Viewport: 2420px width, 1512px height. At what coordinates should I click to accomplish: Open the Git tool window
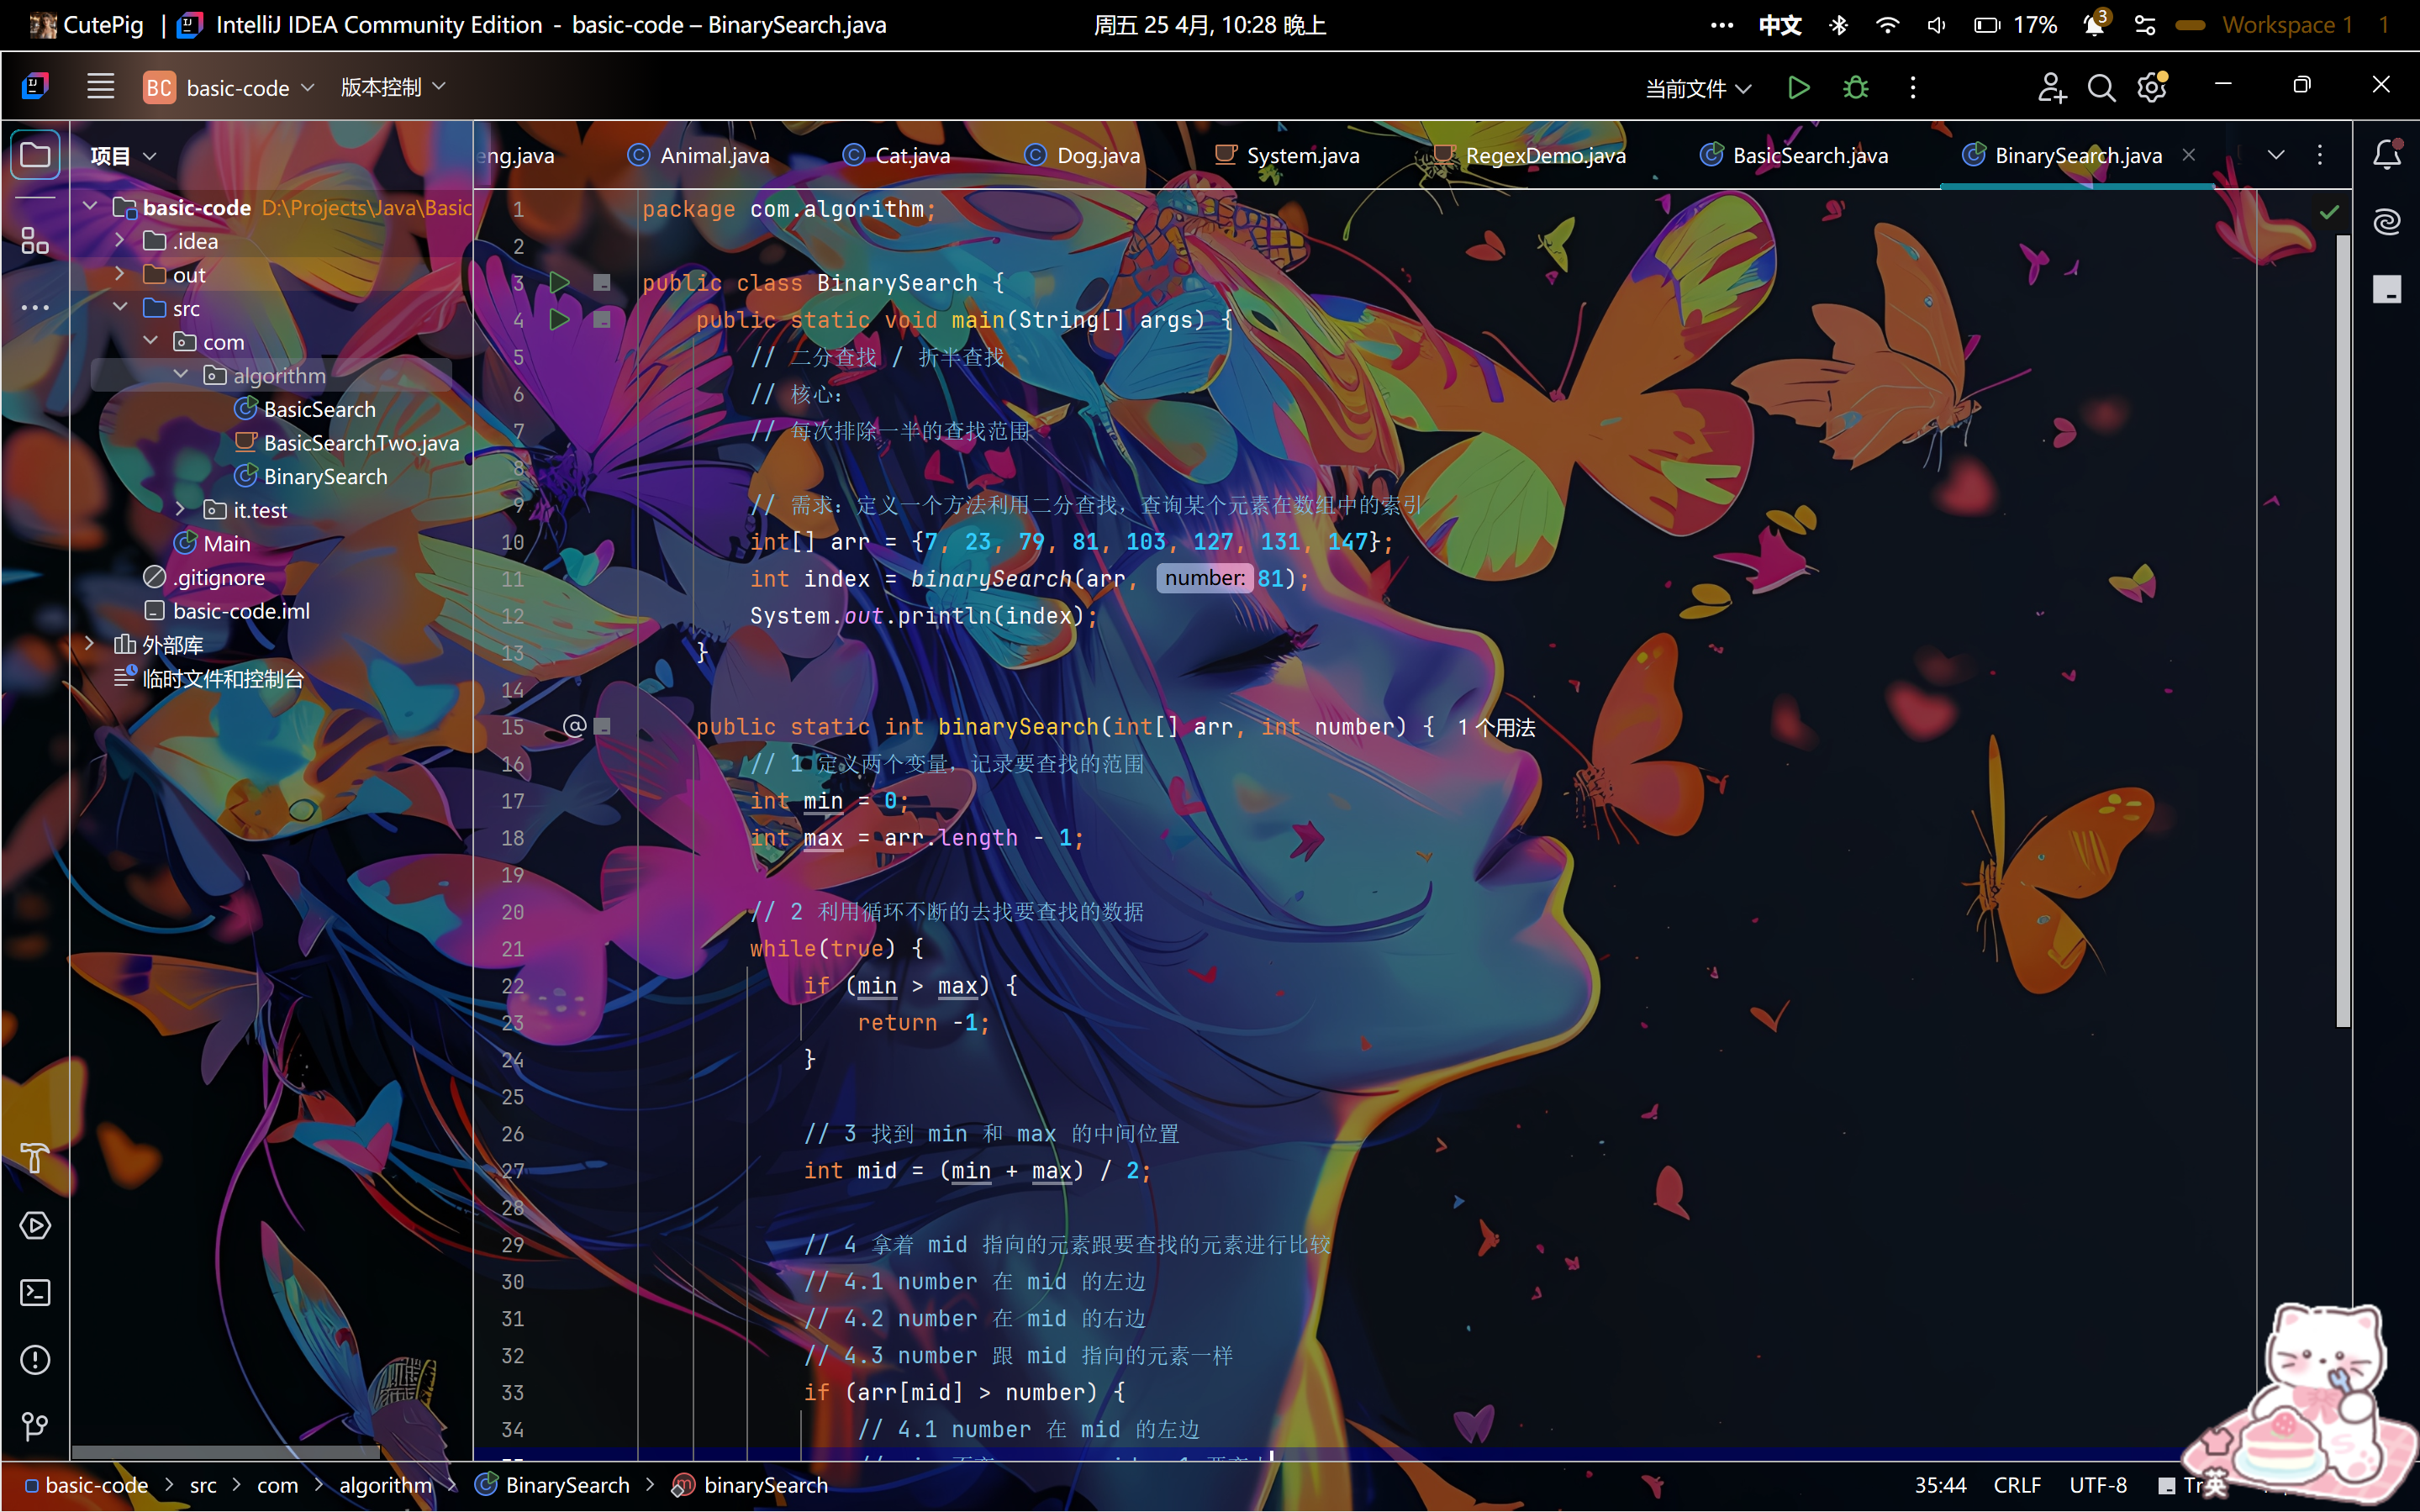click(x=35, y=1426)
